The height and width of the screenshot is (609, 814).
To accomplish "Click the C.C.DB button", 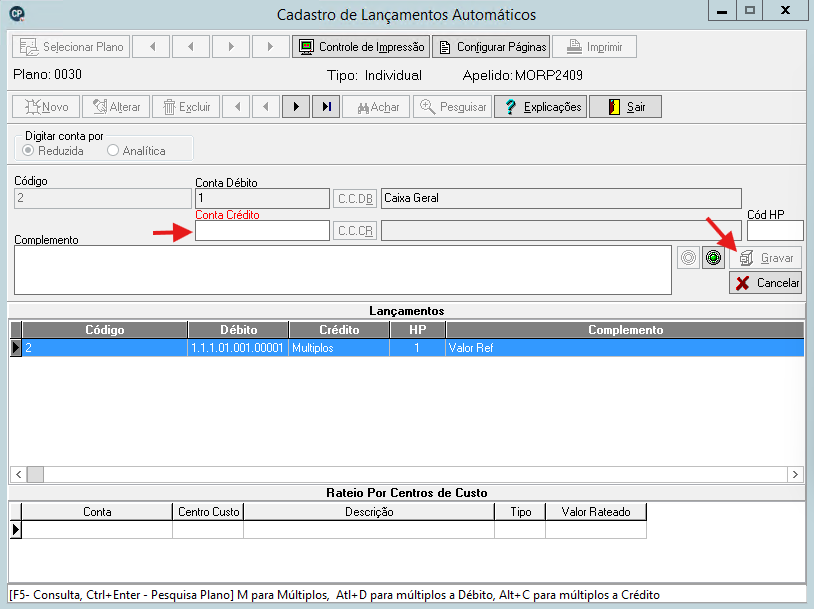I will [x=355, y=199].
